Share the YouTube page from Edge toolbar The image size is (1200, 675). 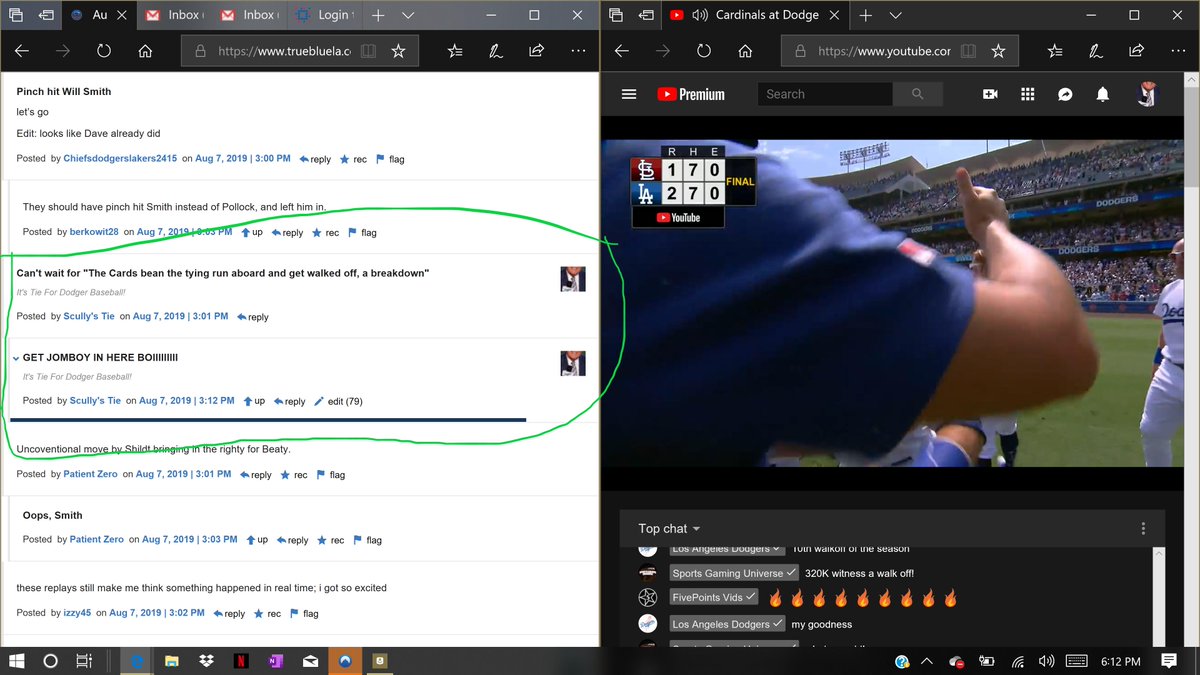tap(1136, 51)
